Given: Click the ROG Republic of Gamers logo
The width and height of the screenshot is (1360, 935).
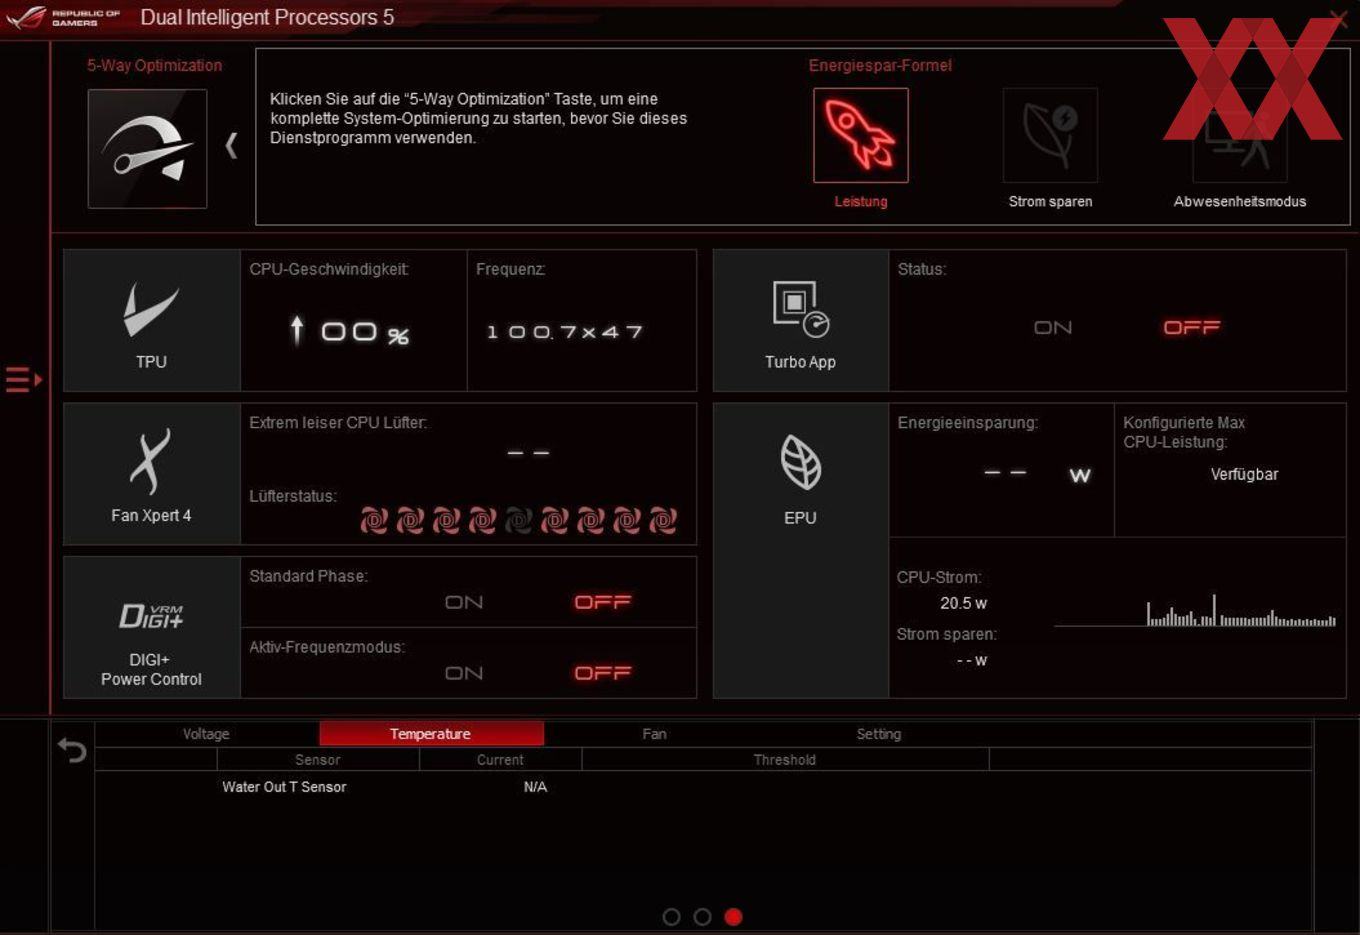Looking at the screenshot, I should pyautogui.click(x=62, y=17).
